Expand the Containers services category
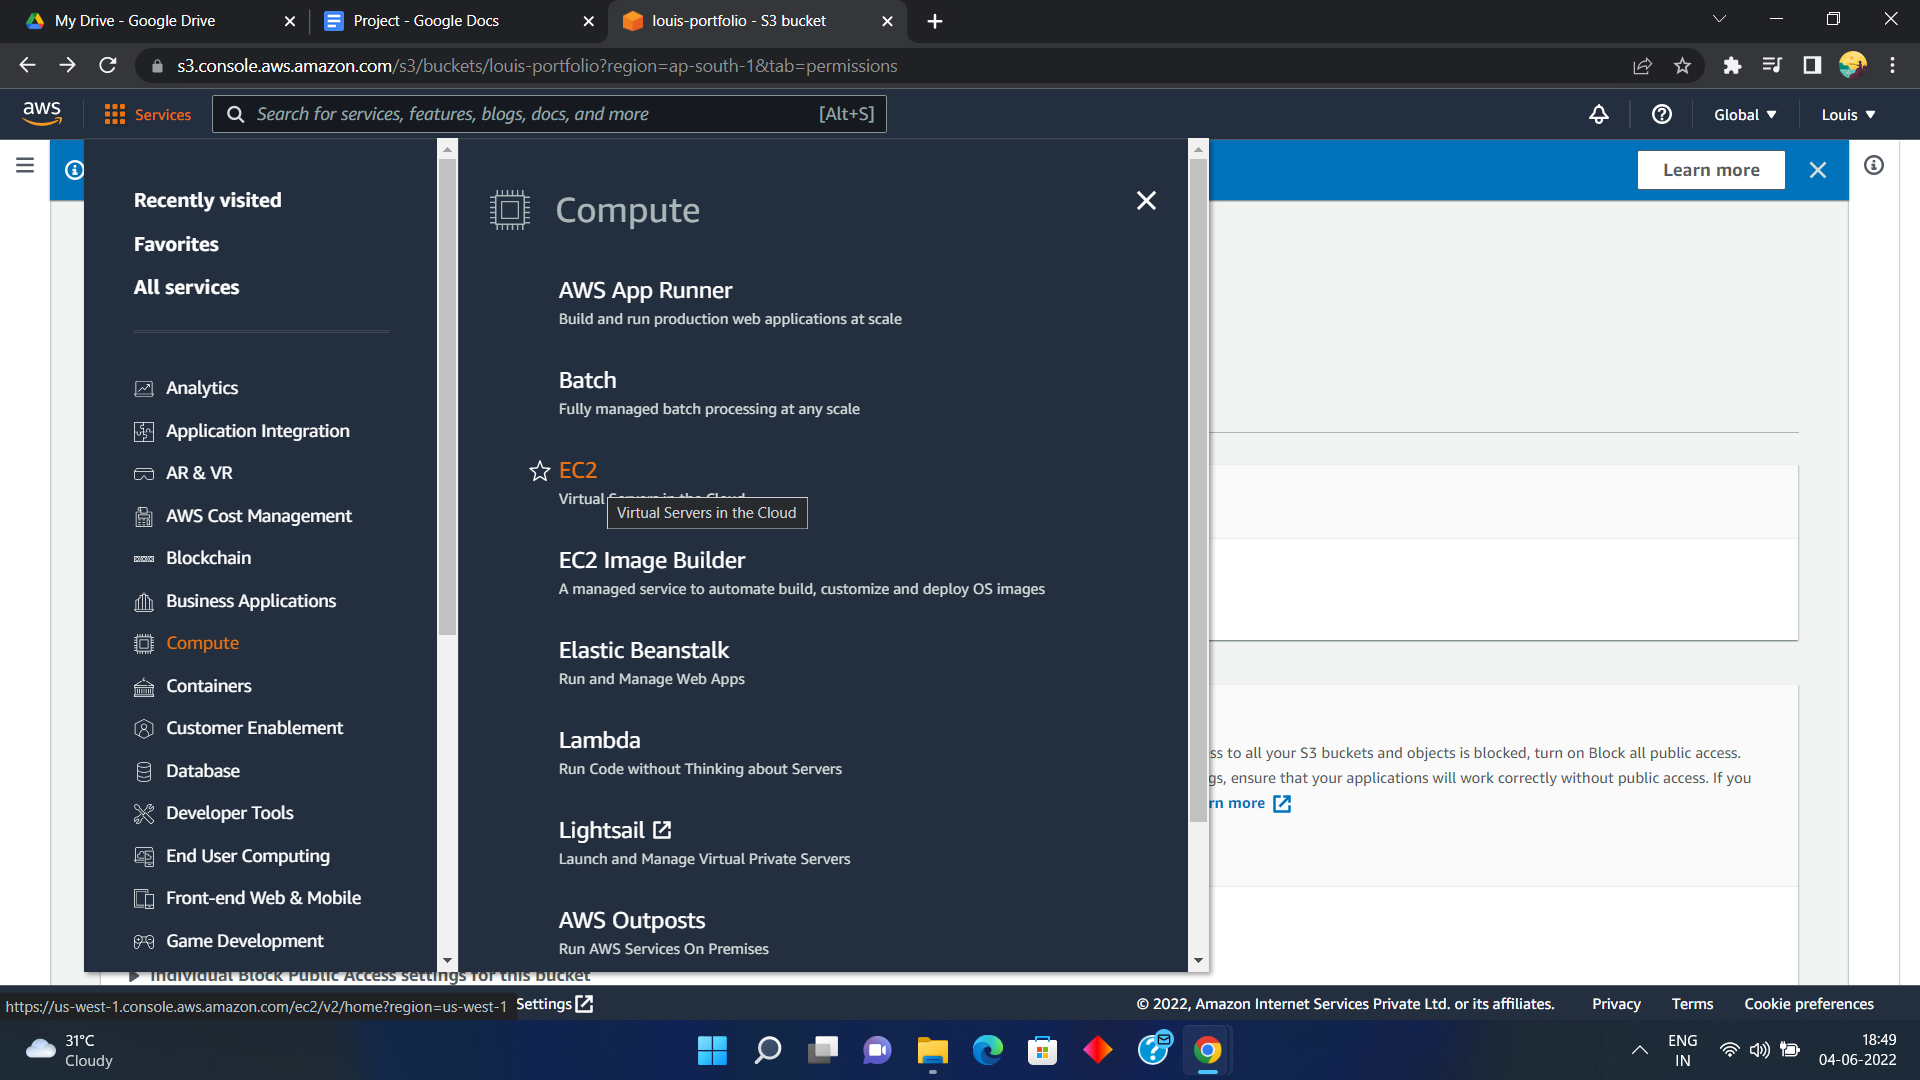1920x1080 pixels. coord(210,686)
